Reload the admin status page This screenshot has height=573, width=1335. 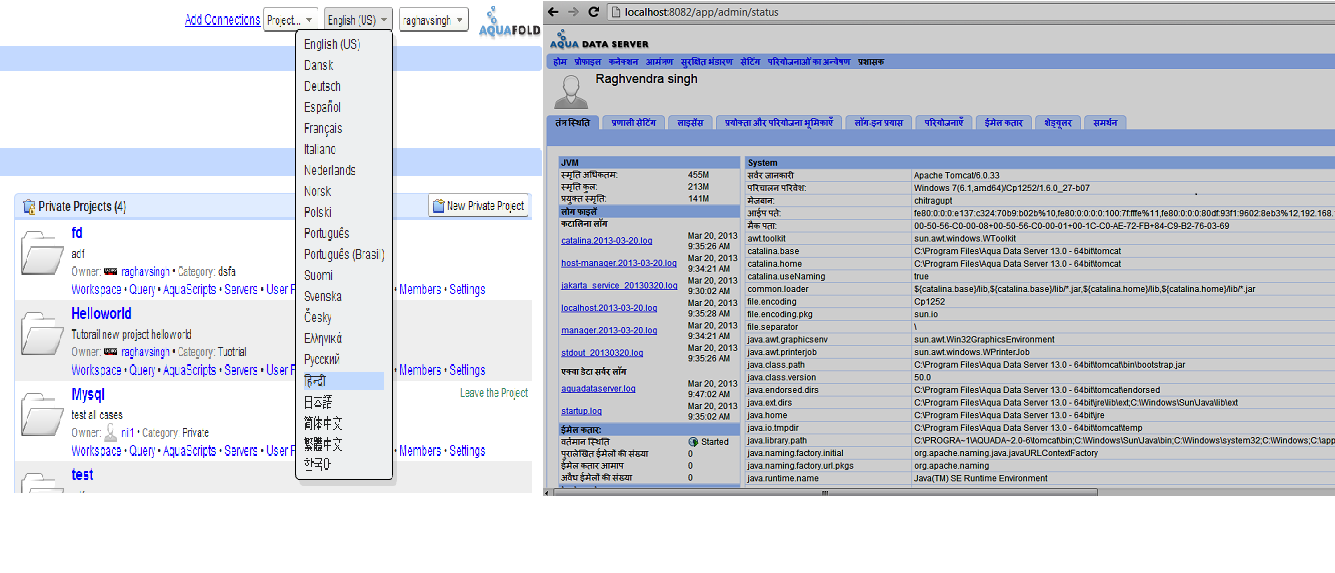tap(593, 11)
